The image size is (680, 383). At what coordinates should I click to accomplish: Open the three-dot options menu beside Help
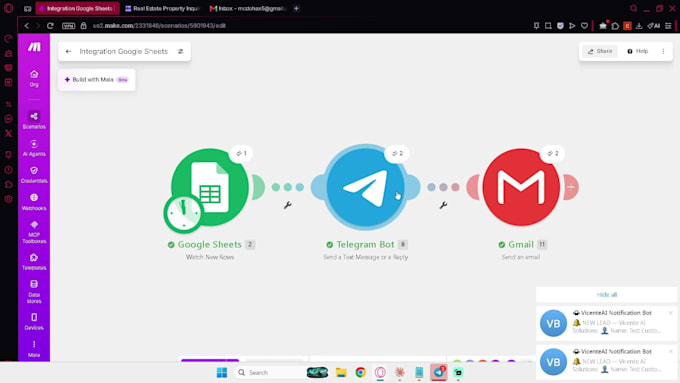[x=663, y=51]
